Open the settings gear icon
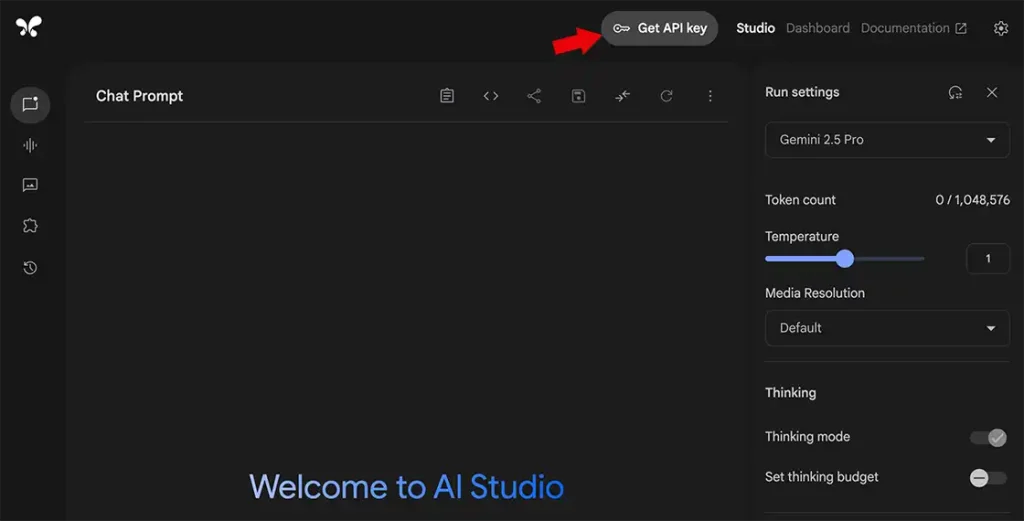This screenshot has width=1024, height=521. tap(1000, 28)
